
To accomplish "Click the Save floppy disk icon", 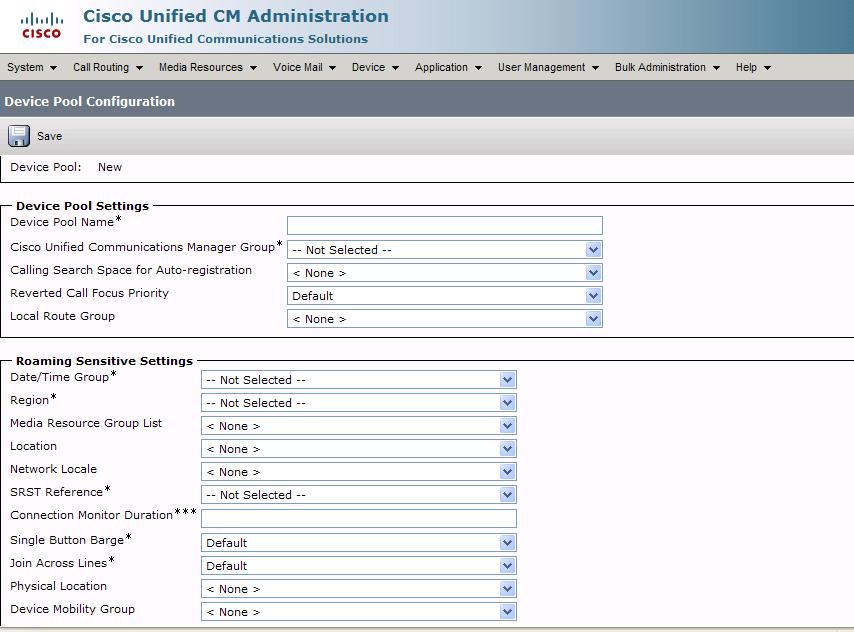I will tap(18, 135).
